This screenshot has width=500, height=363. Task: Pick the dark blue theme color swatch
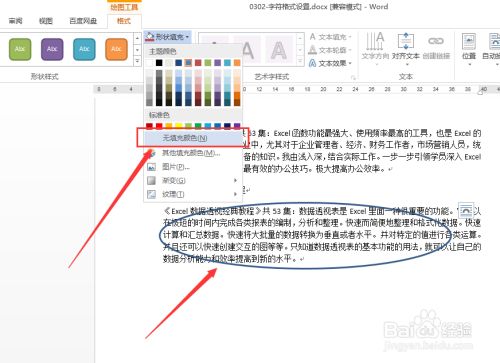click(x=179, y=63)
